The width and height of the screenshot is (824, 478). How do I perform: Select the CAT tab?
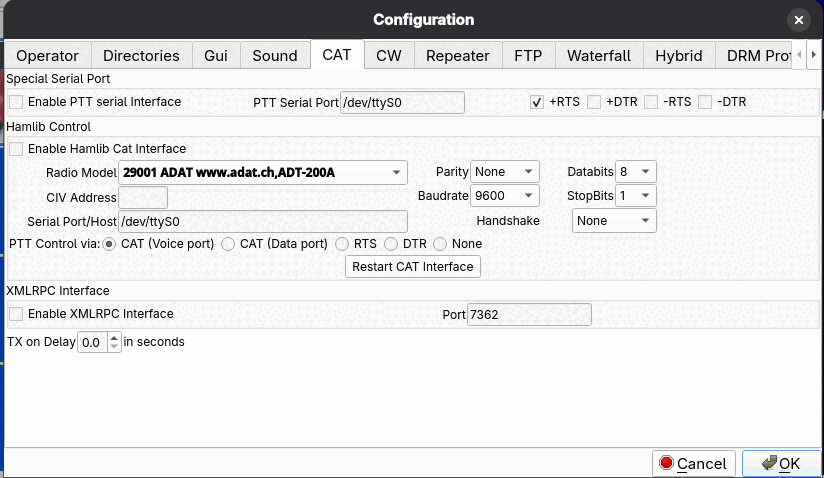(x=337, y=55)
